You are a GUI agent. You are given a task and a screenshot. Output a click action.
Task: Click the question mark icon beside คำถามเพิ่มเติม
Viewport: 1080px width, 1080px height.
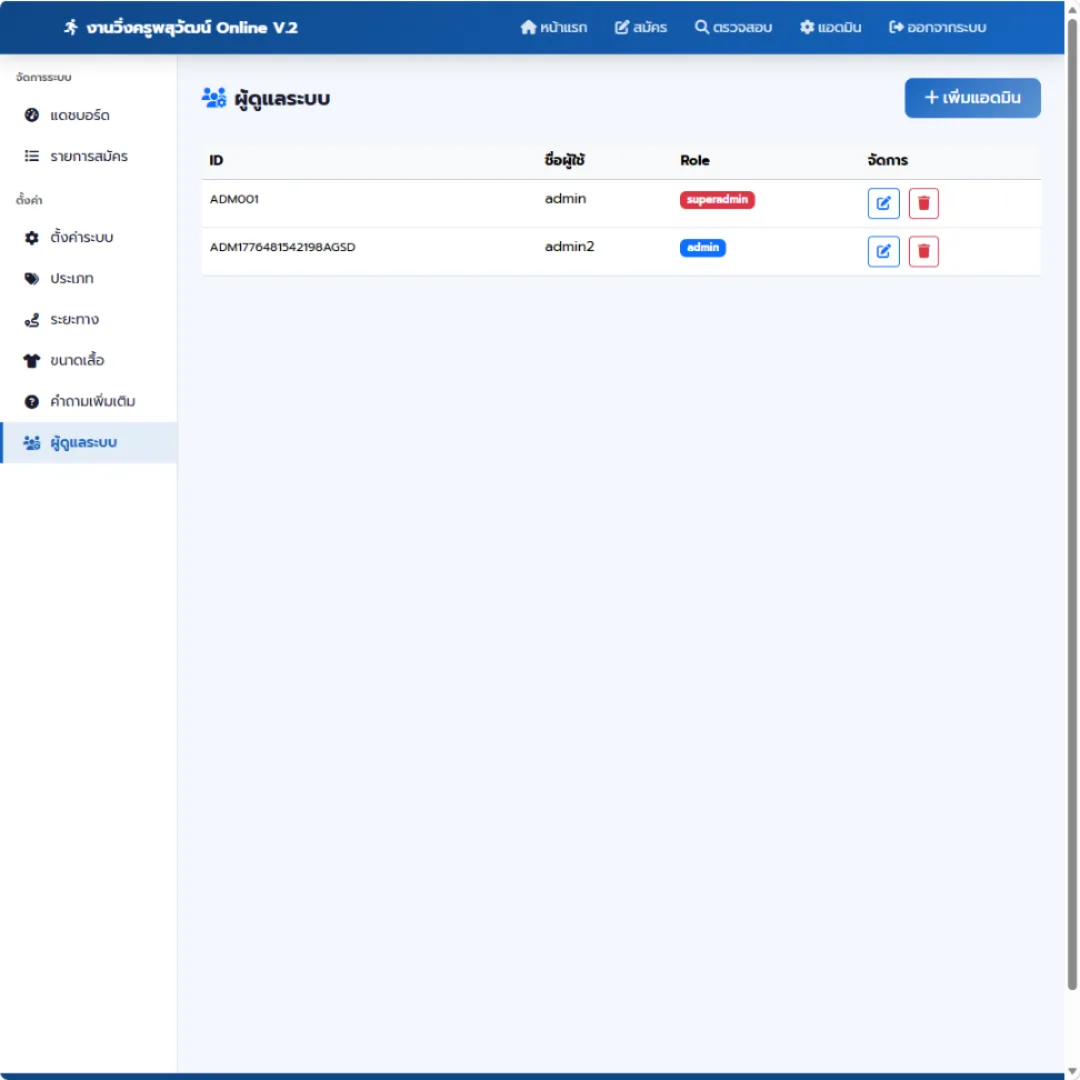pos(32,402)
